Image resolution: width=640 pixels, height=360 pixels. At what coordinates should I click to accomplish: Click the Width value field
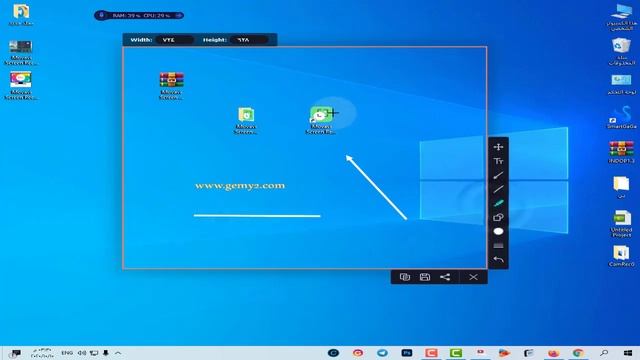(175, 40)
